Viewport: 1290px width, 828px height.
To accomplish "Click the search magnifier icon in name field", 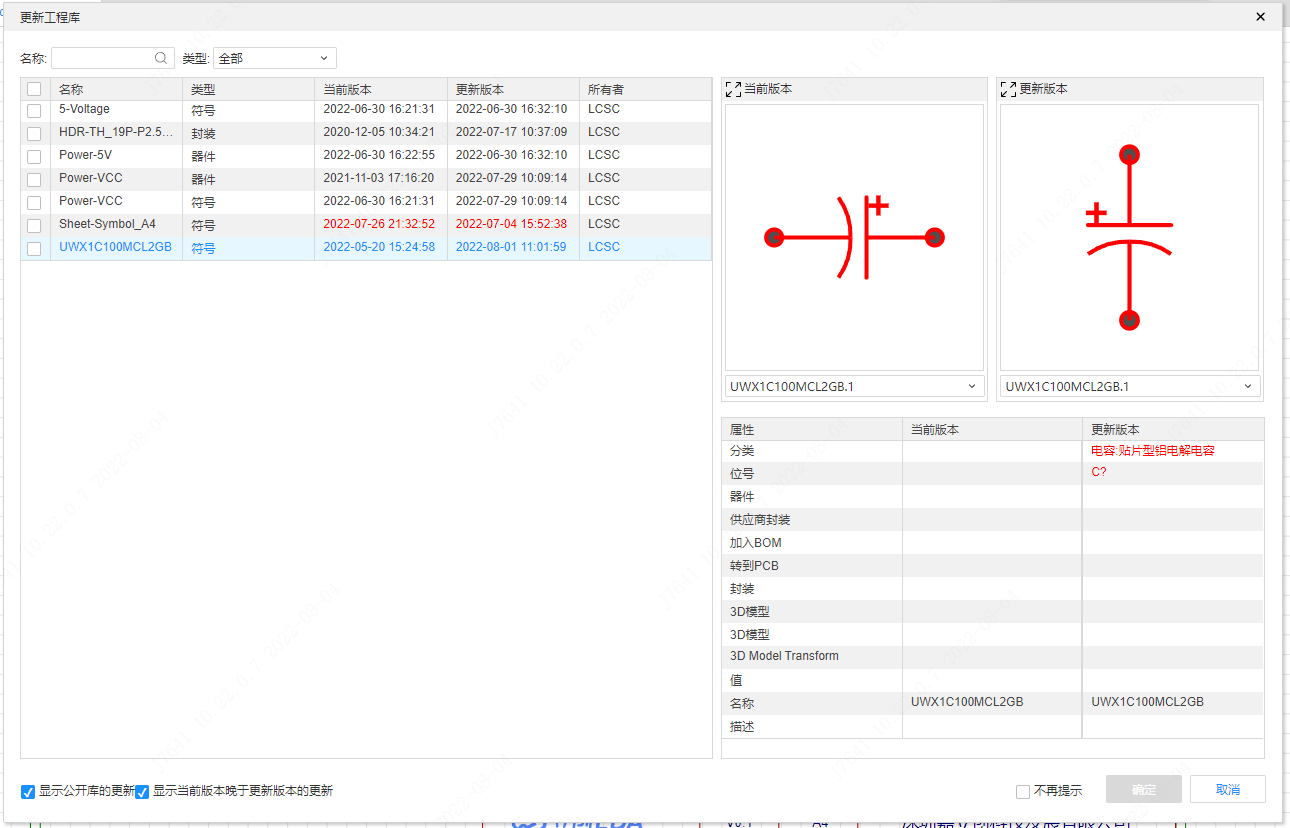I will [x=161, y=58].
